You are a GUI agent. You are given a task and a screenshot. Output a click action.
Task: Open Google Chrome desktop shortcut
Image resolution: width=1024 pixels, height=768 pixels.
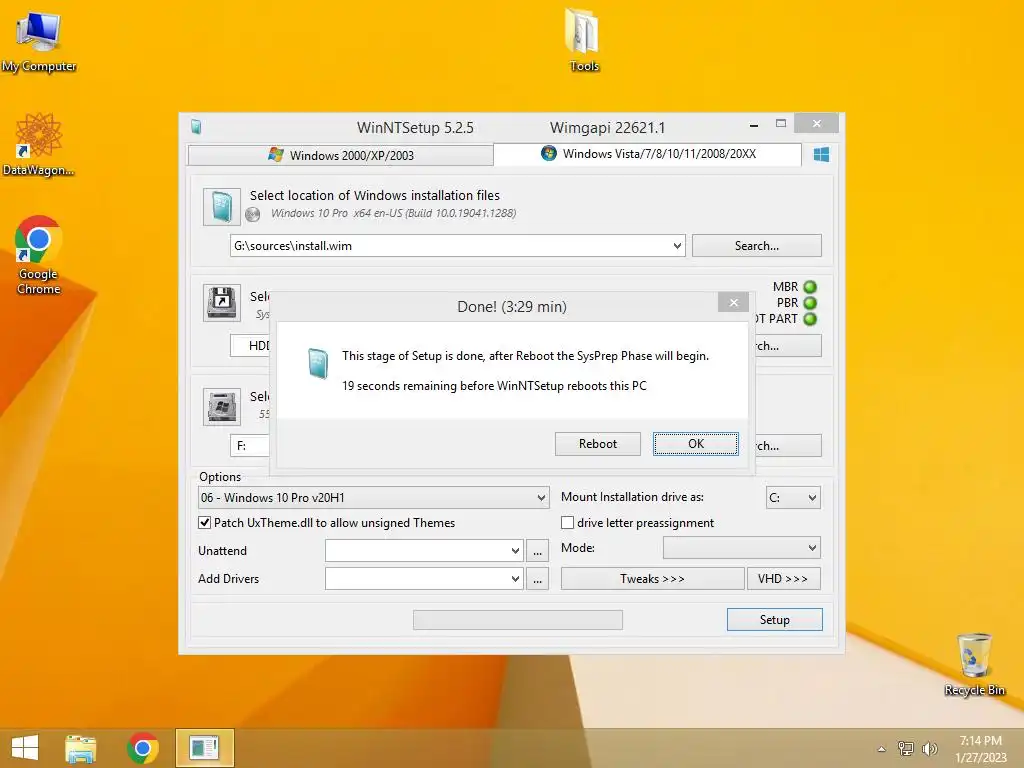click(x=39, y=255)
